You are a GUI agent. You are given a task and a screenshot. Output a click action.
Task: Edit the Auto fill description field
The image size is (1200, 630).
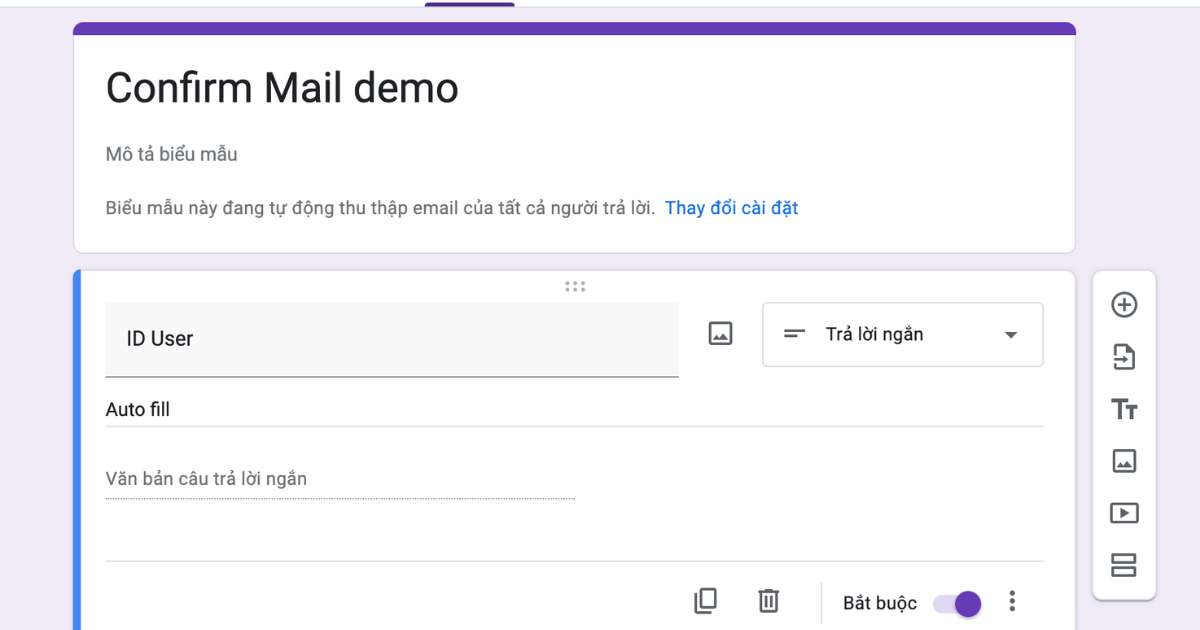[574, 410]
